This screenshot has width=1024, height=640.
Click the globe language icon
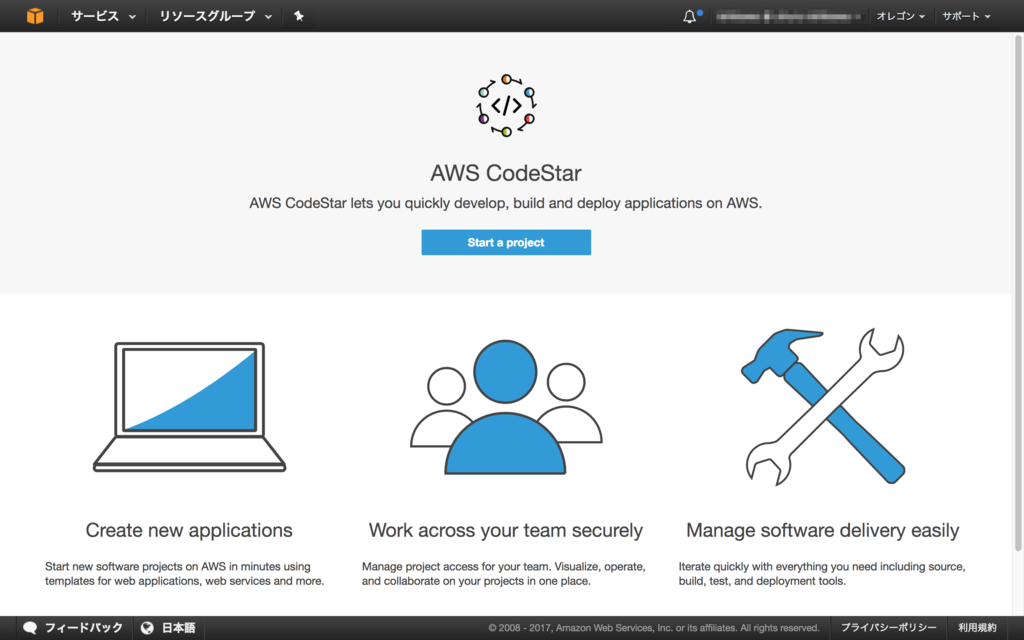coord(148,628)
